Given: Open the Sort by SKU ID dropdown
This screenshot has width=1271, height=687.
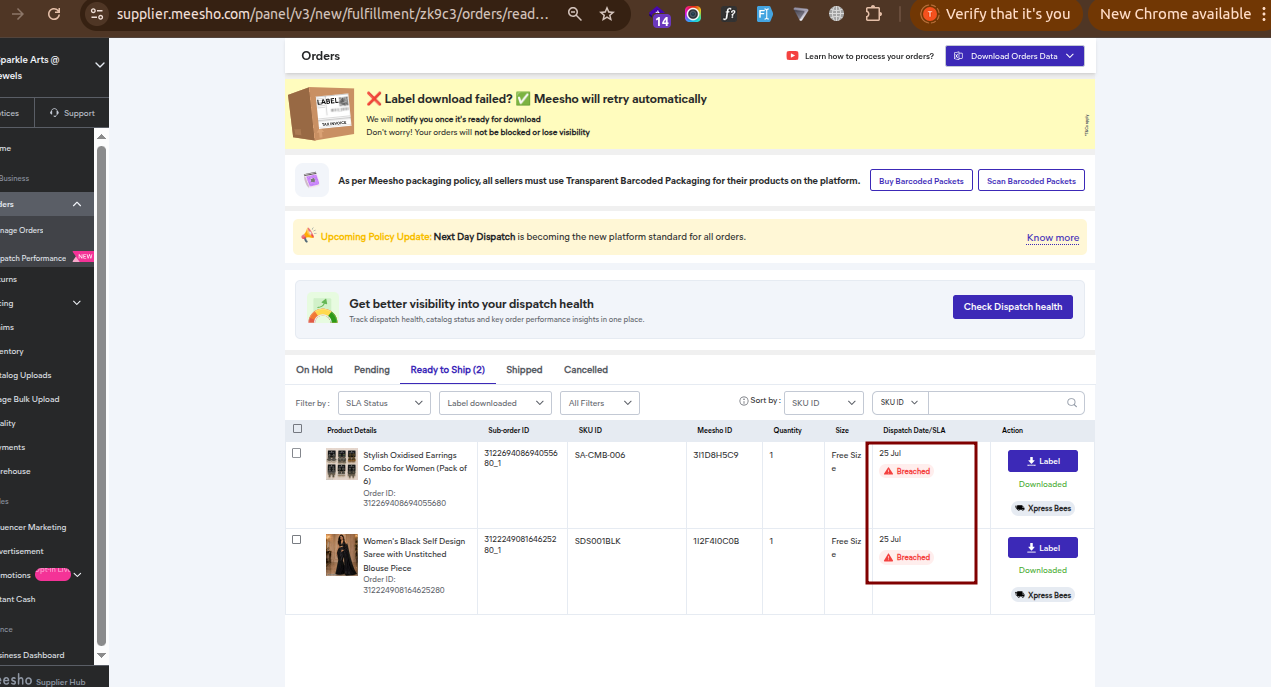Looking at the screenshot, I should (824, 402).
